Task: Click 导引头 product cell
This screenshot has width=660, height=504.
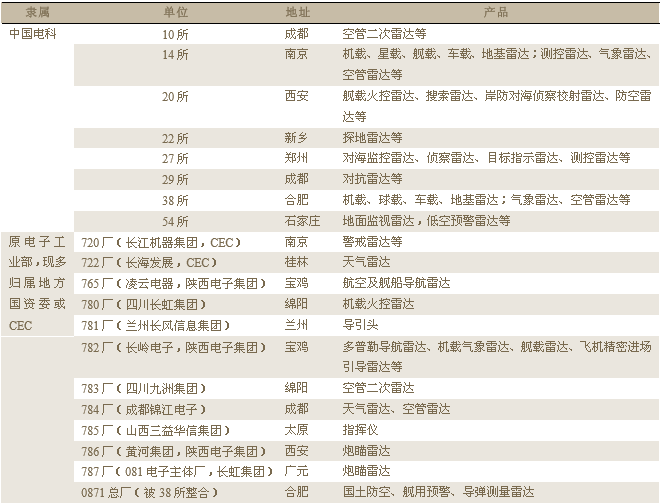Action: (x=360, y=325)
